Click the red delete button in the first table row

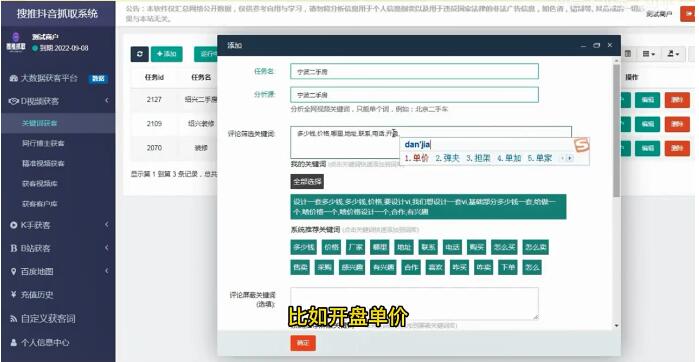tap(677, 100)
